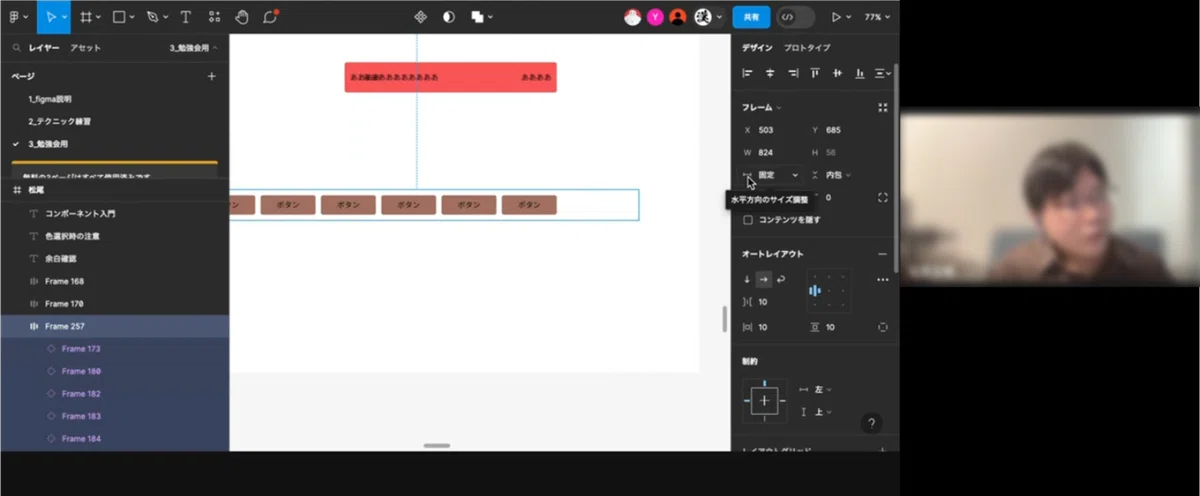Click the Align horizontal centers icon

point(770,73)
